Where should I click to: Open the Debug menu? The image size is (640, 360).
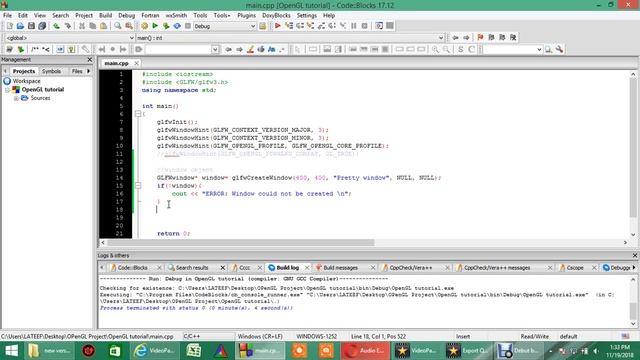coord(127,15)
